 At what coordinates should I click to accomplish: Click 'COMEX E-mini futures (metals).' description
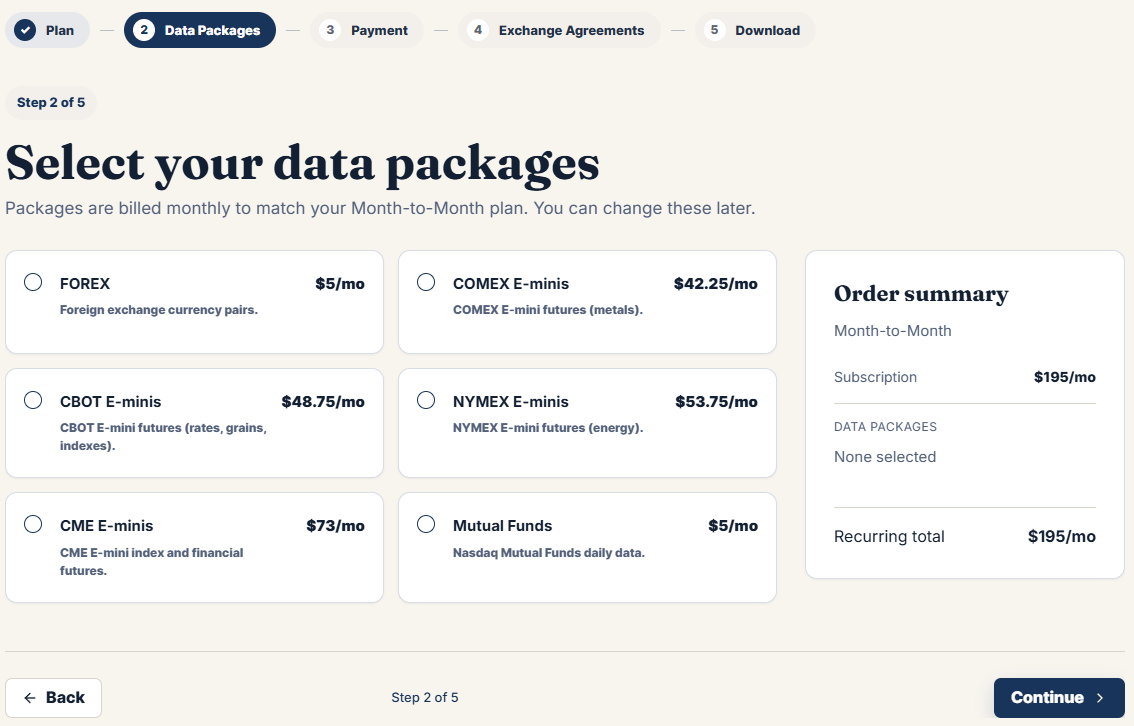[548, 309]
